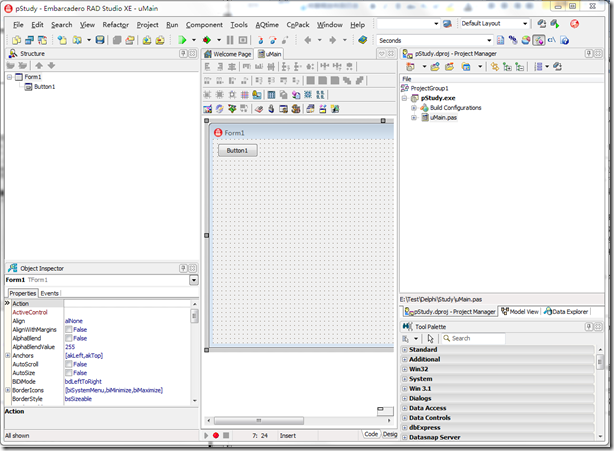This screenshot has width=614, height=451.
Task: Open the Form1 TForm1 object selector dropdown
Action: 194,280
